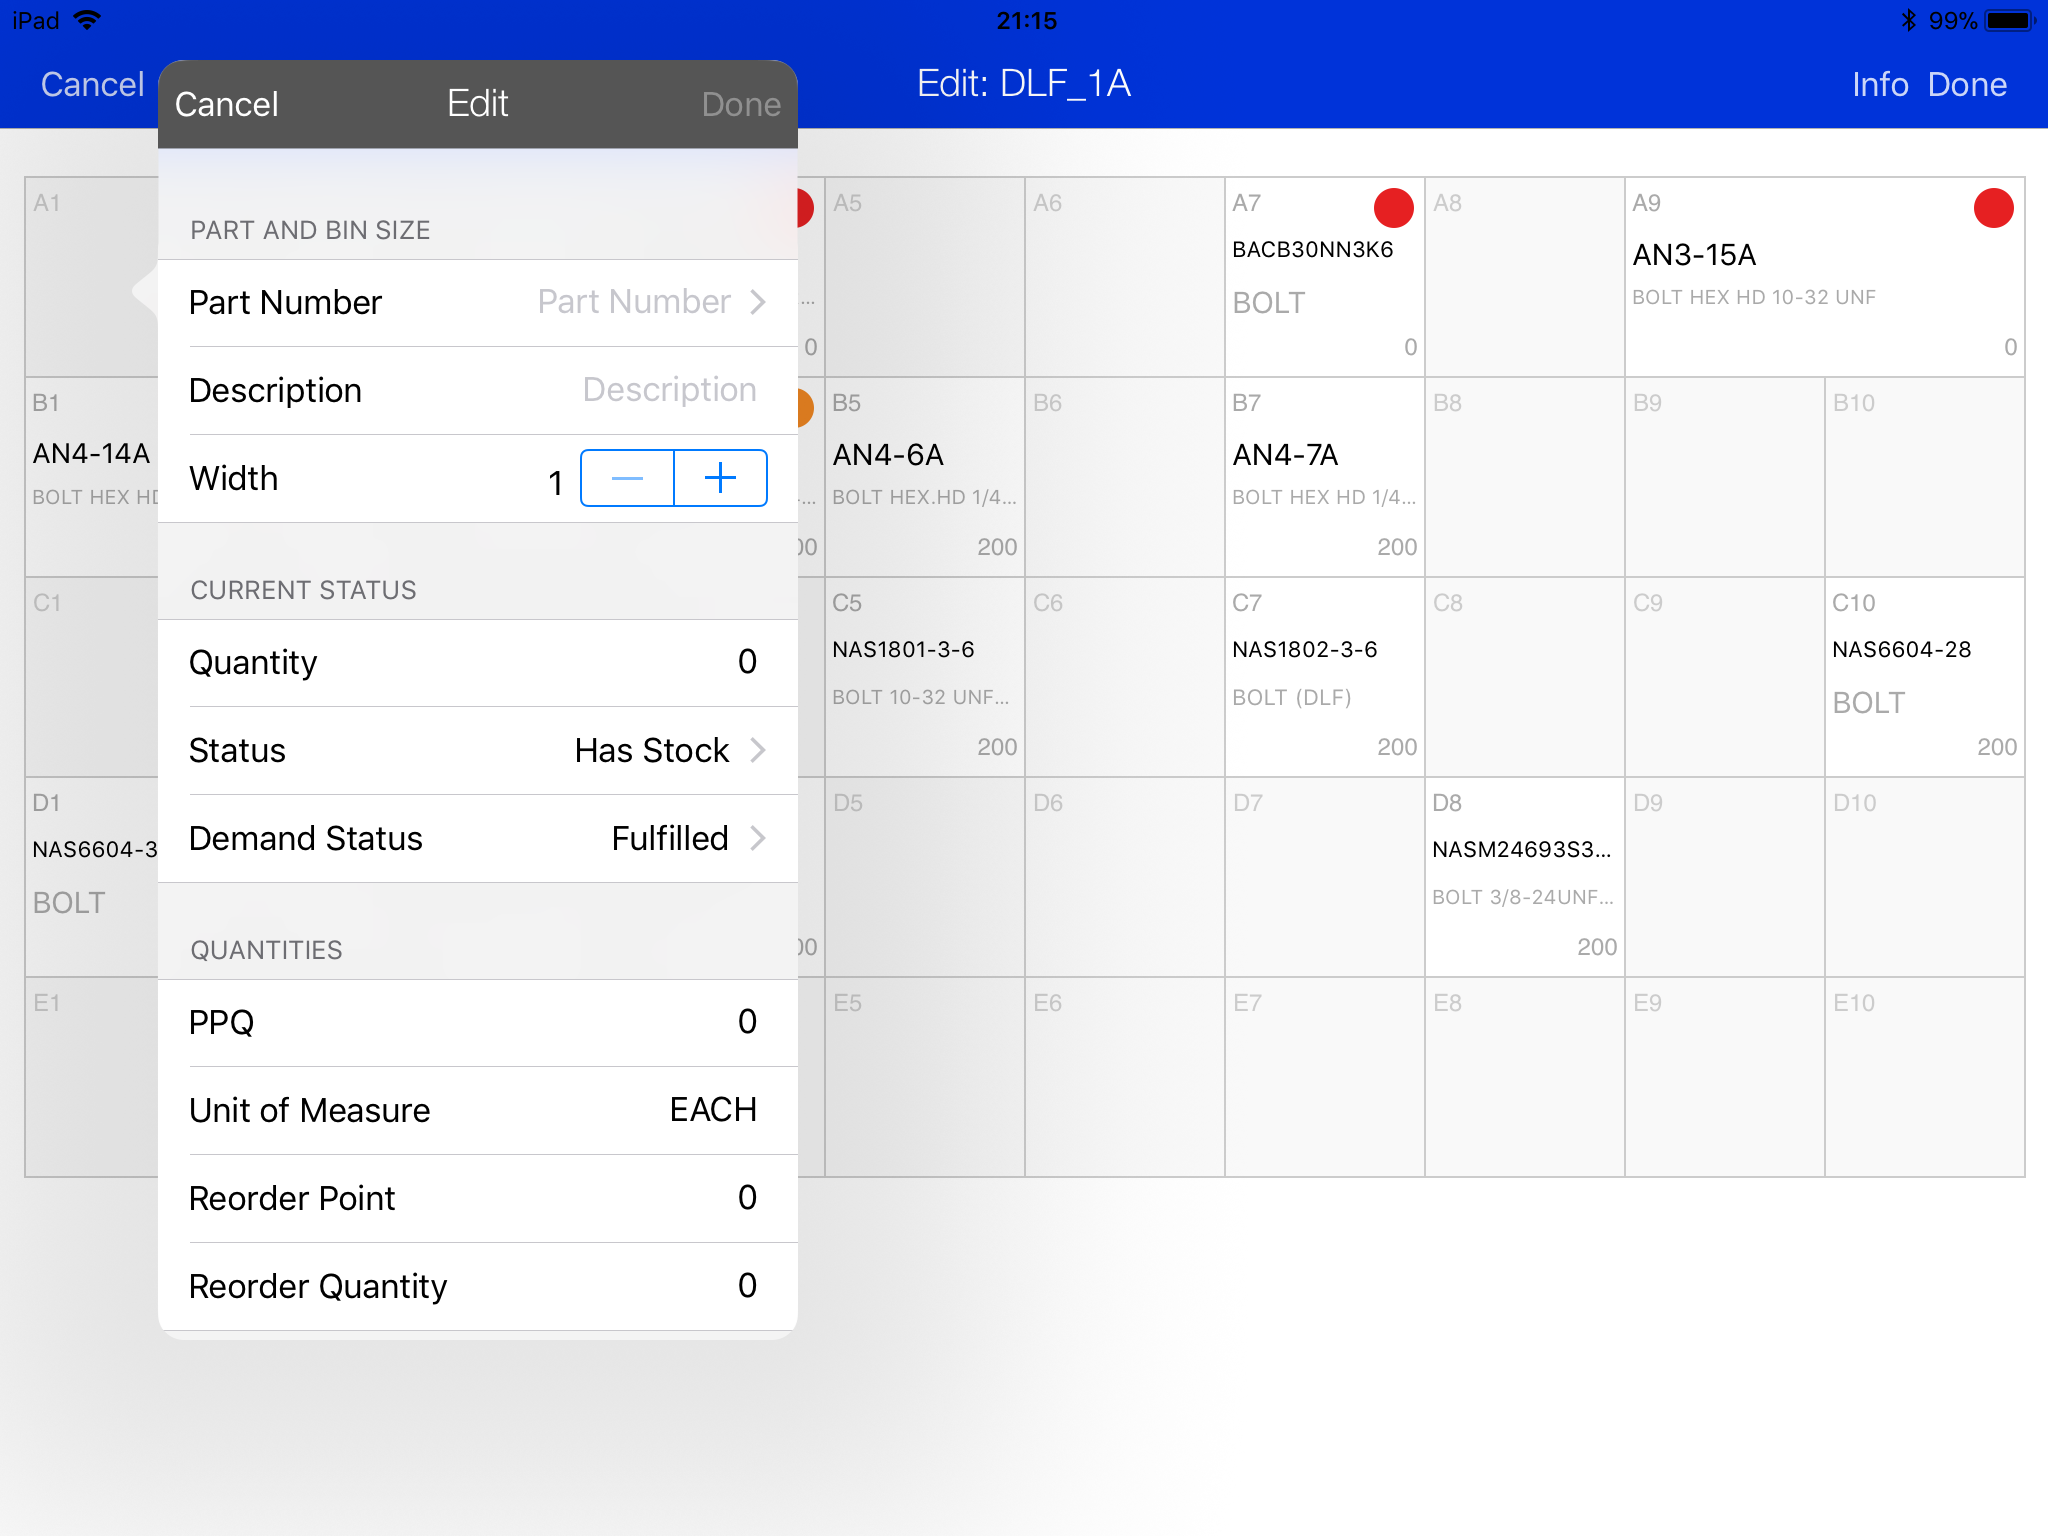Tap Cancel in the Edit popover
This screenshot has height=1536, width=2048.
pyautogui.click(x=226, y=104)
